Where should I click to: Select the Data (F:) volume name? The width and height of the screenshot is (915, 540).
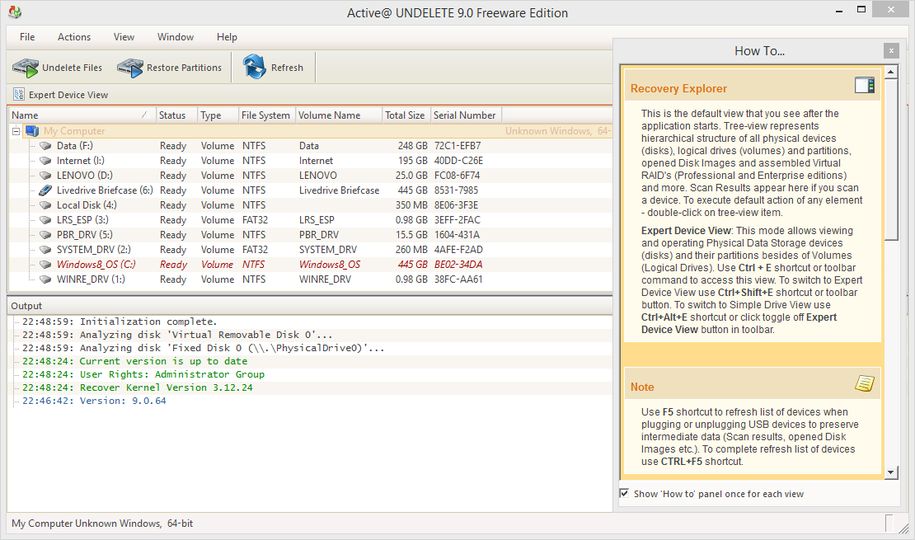point(74,146)
